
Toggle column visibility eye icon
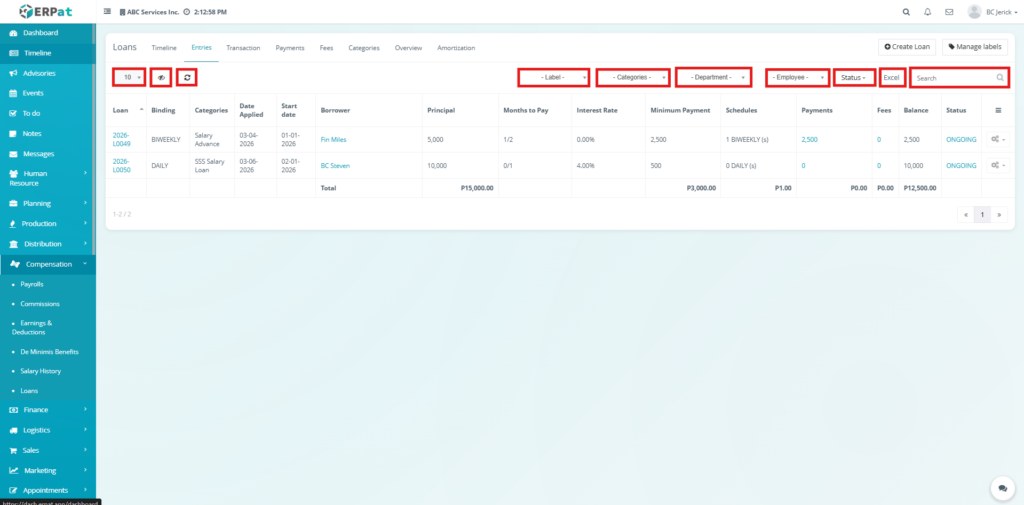160,77
